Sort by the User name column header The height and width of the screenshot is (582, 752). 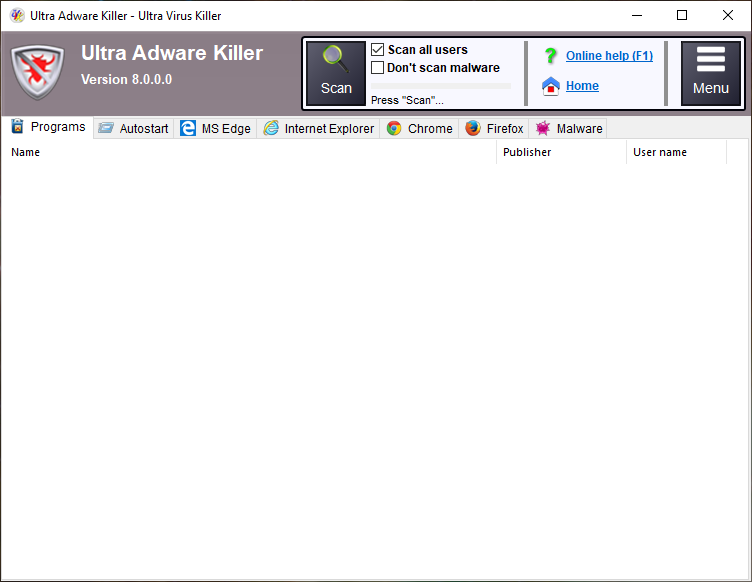click(x=676, y=152)
